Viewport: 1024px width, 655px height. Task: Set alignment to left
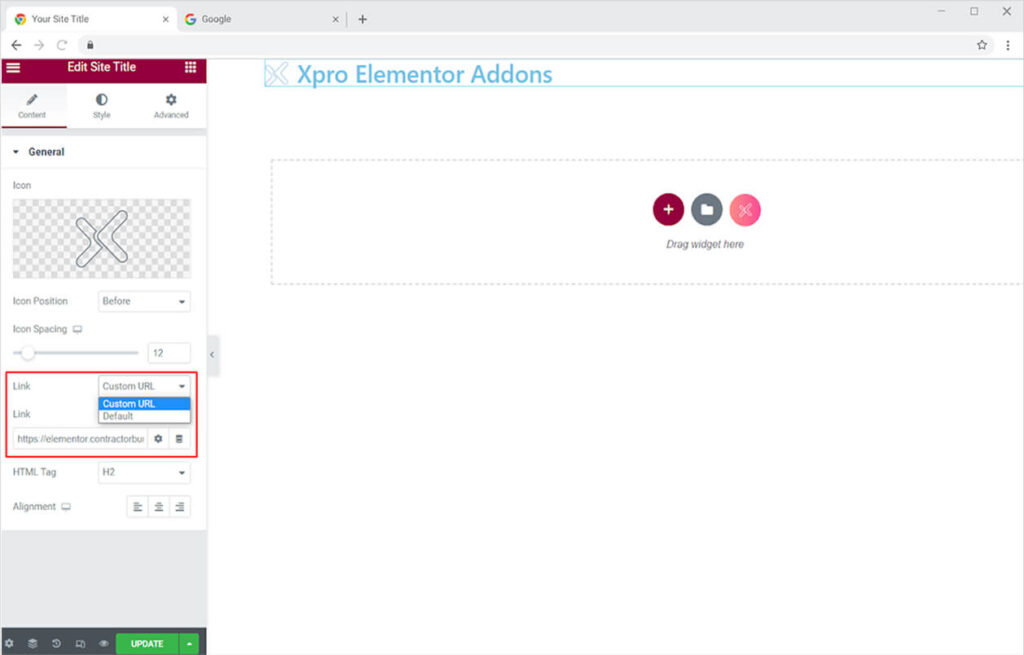137,507
